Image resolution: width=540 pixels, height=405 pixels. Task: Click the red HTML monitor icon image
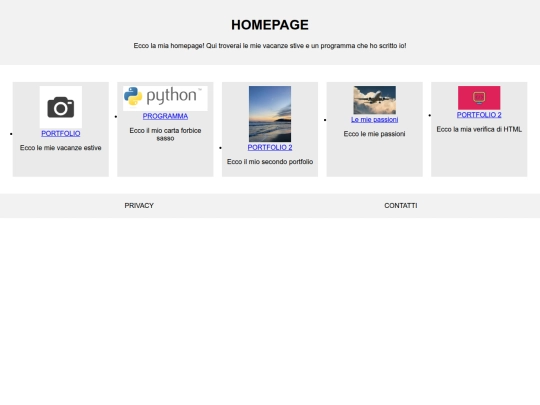[x=479, y=98]
